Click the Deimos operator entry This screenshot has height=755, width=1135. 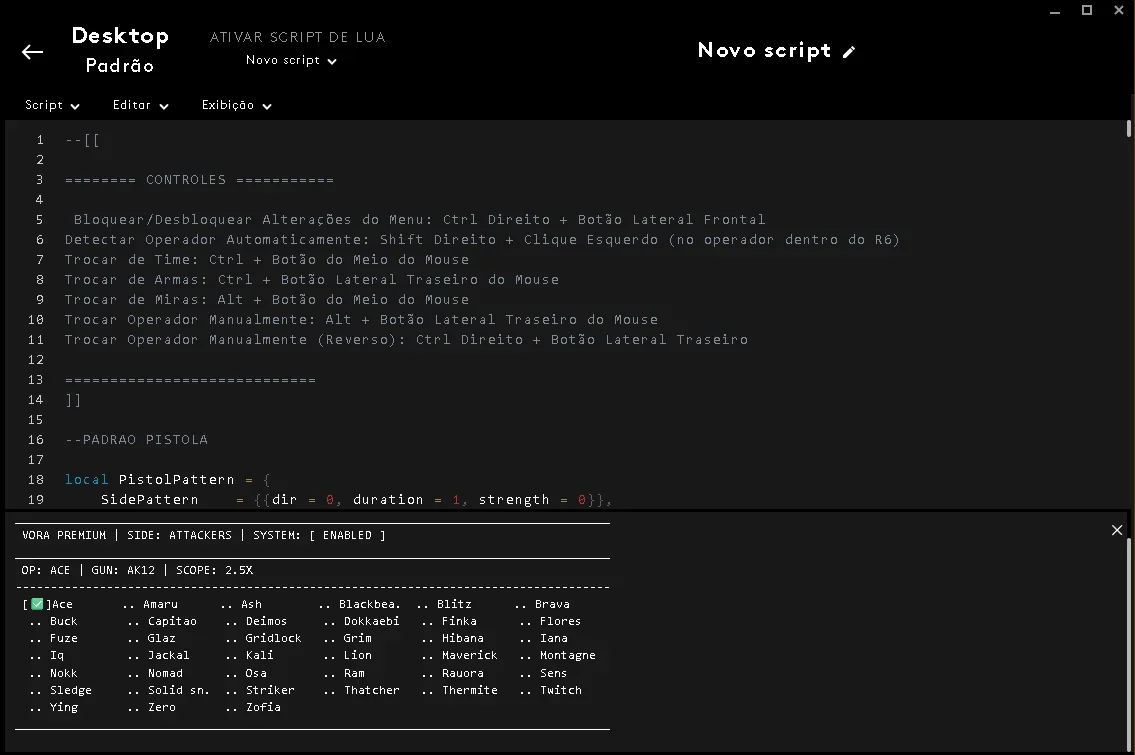(x=266, y=621)
